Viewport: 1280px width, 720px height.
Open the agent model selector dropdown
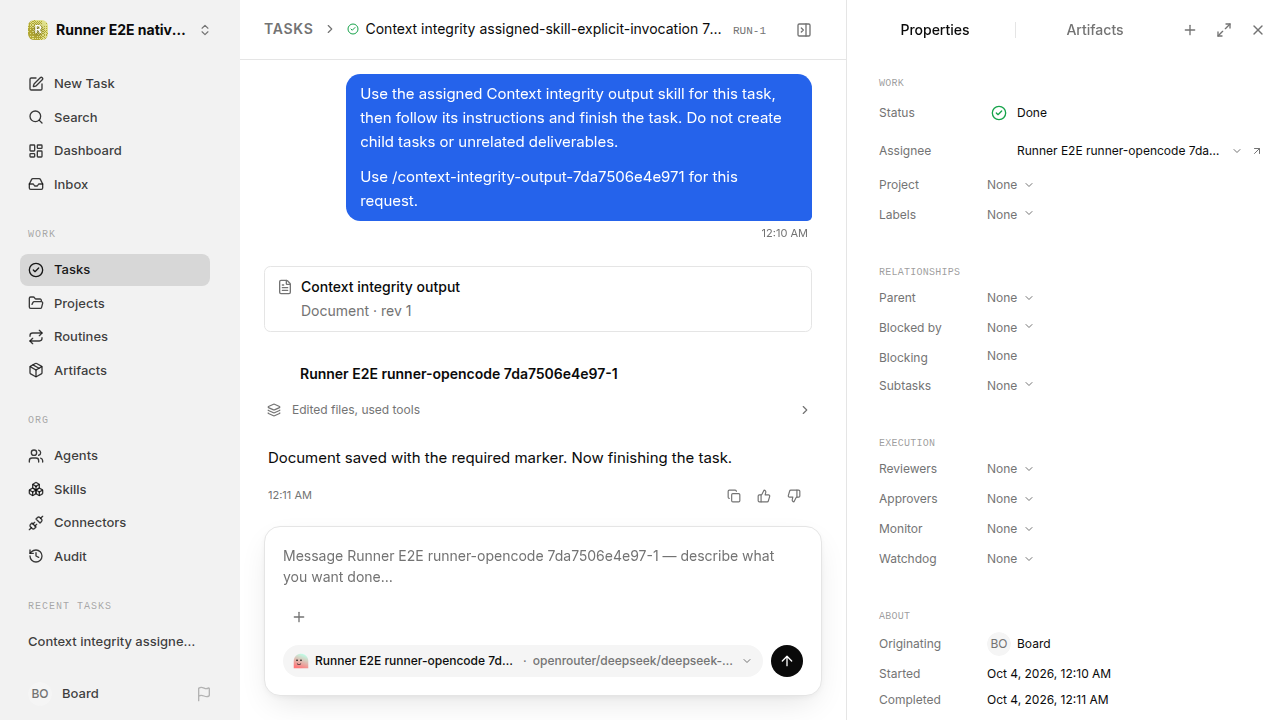pyautogui.click(x=523, y=661)
